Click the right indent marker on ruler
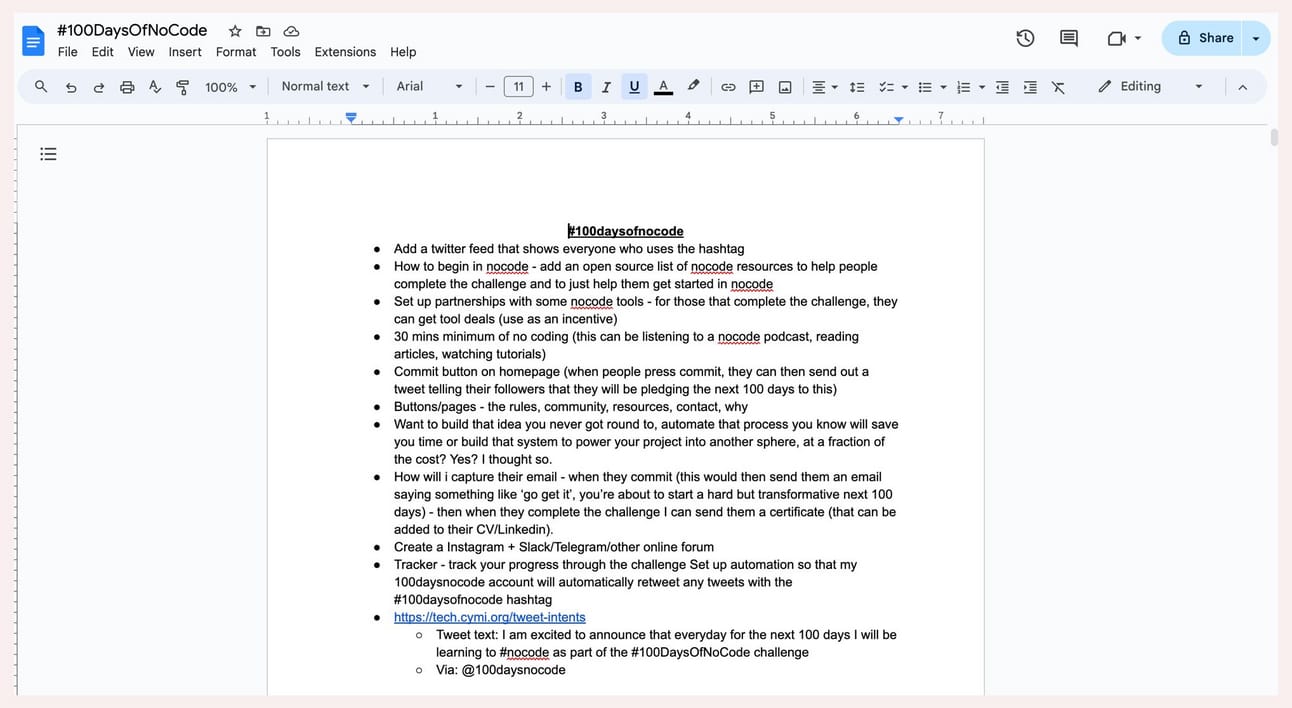Viewport: 1292px width, 708px height. coord(898,120)
